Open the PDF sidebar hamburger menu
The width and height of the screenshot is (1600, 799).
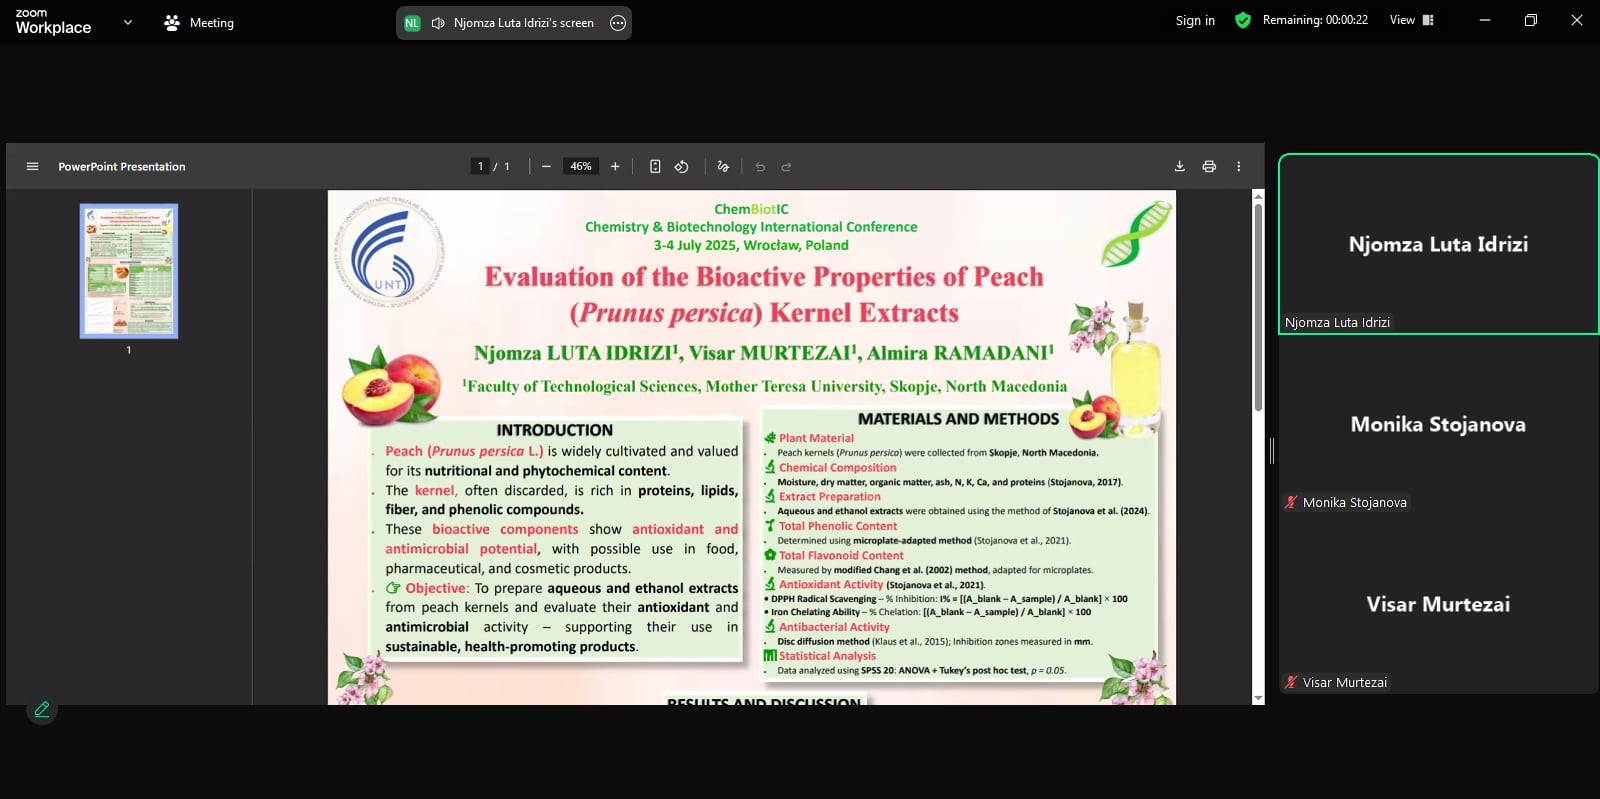click(32, 167)
